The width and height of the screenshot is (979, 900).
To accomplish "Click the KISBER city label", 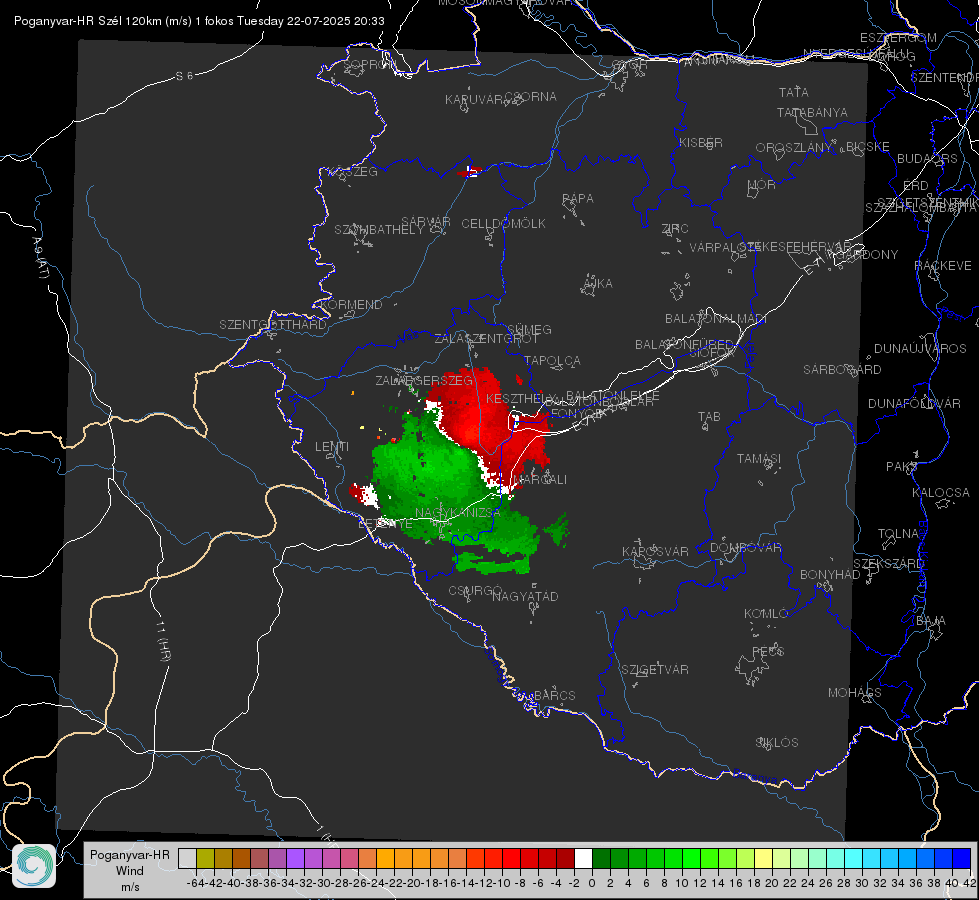I will (701, 142).
